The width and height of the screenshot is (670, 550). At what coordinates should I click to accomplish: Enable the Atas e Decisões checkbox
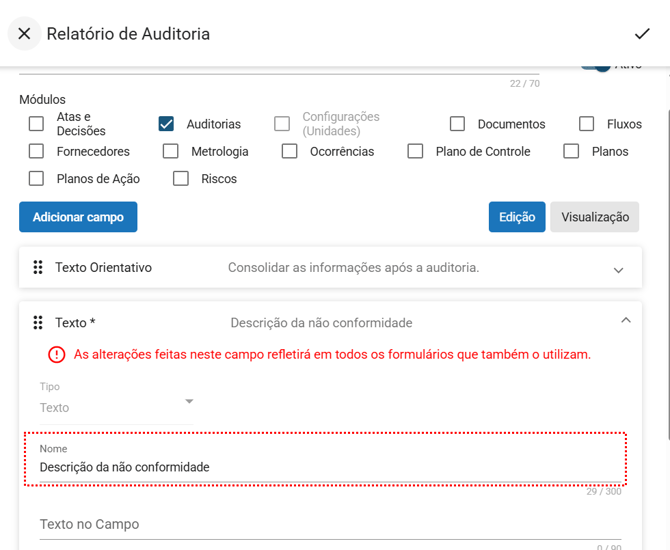tap(37, 124)
